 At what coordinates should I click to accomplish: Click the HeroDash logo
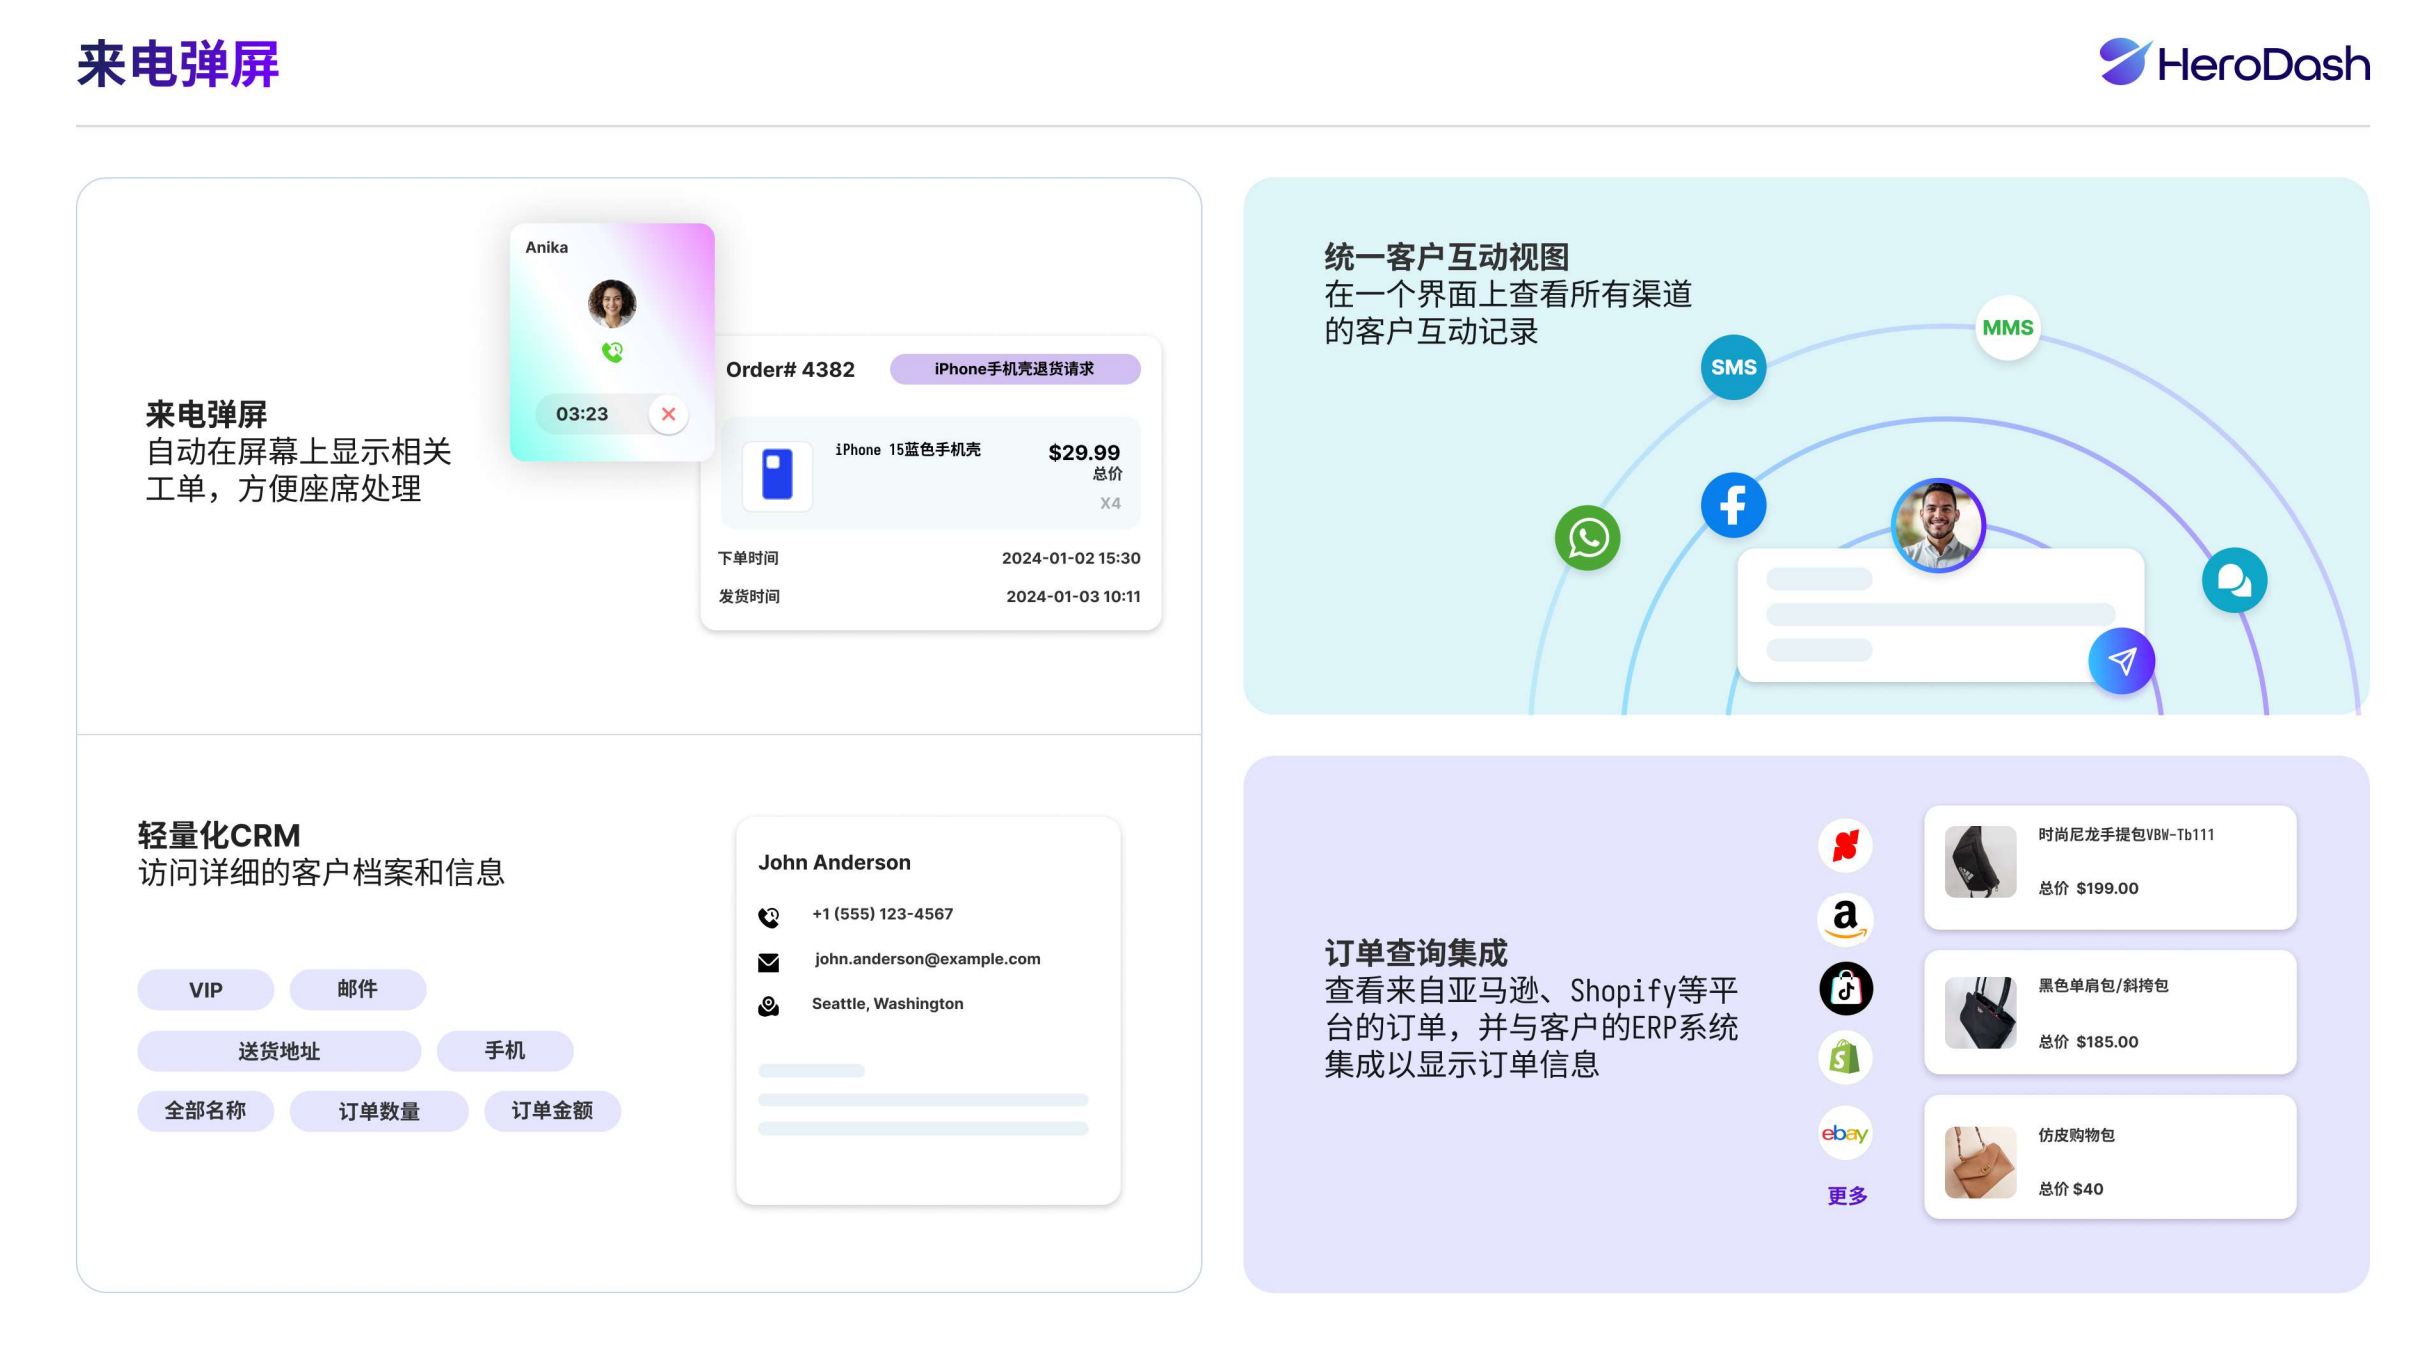pyautogui.click(x=2234, y=63)
